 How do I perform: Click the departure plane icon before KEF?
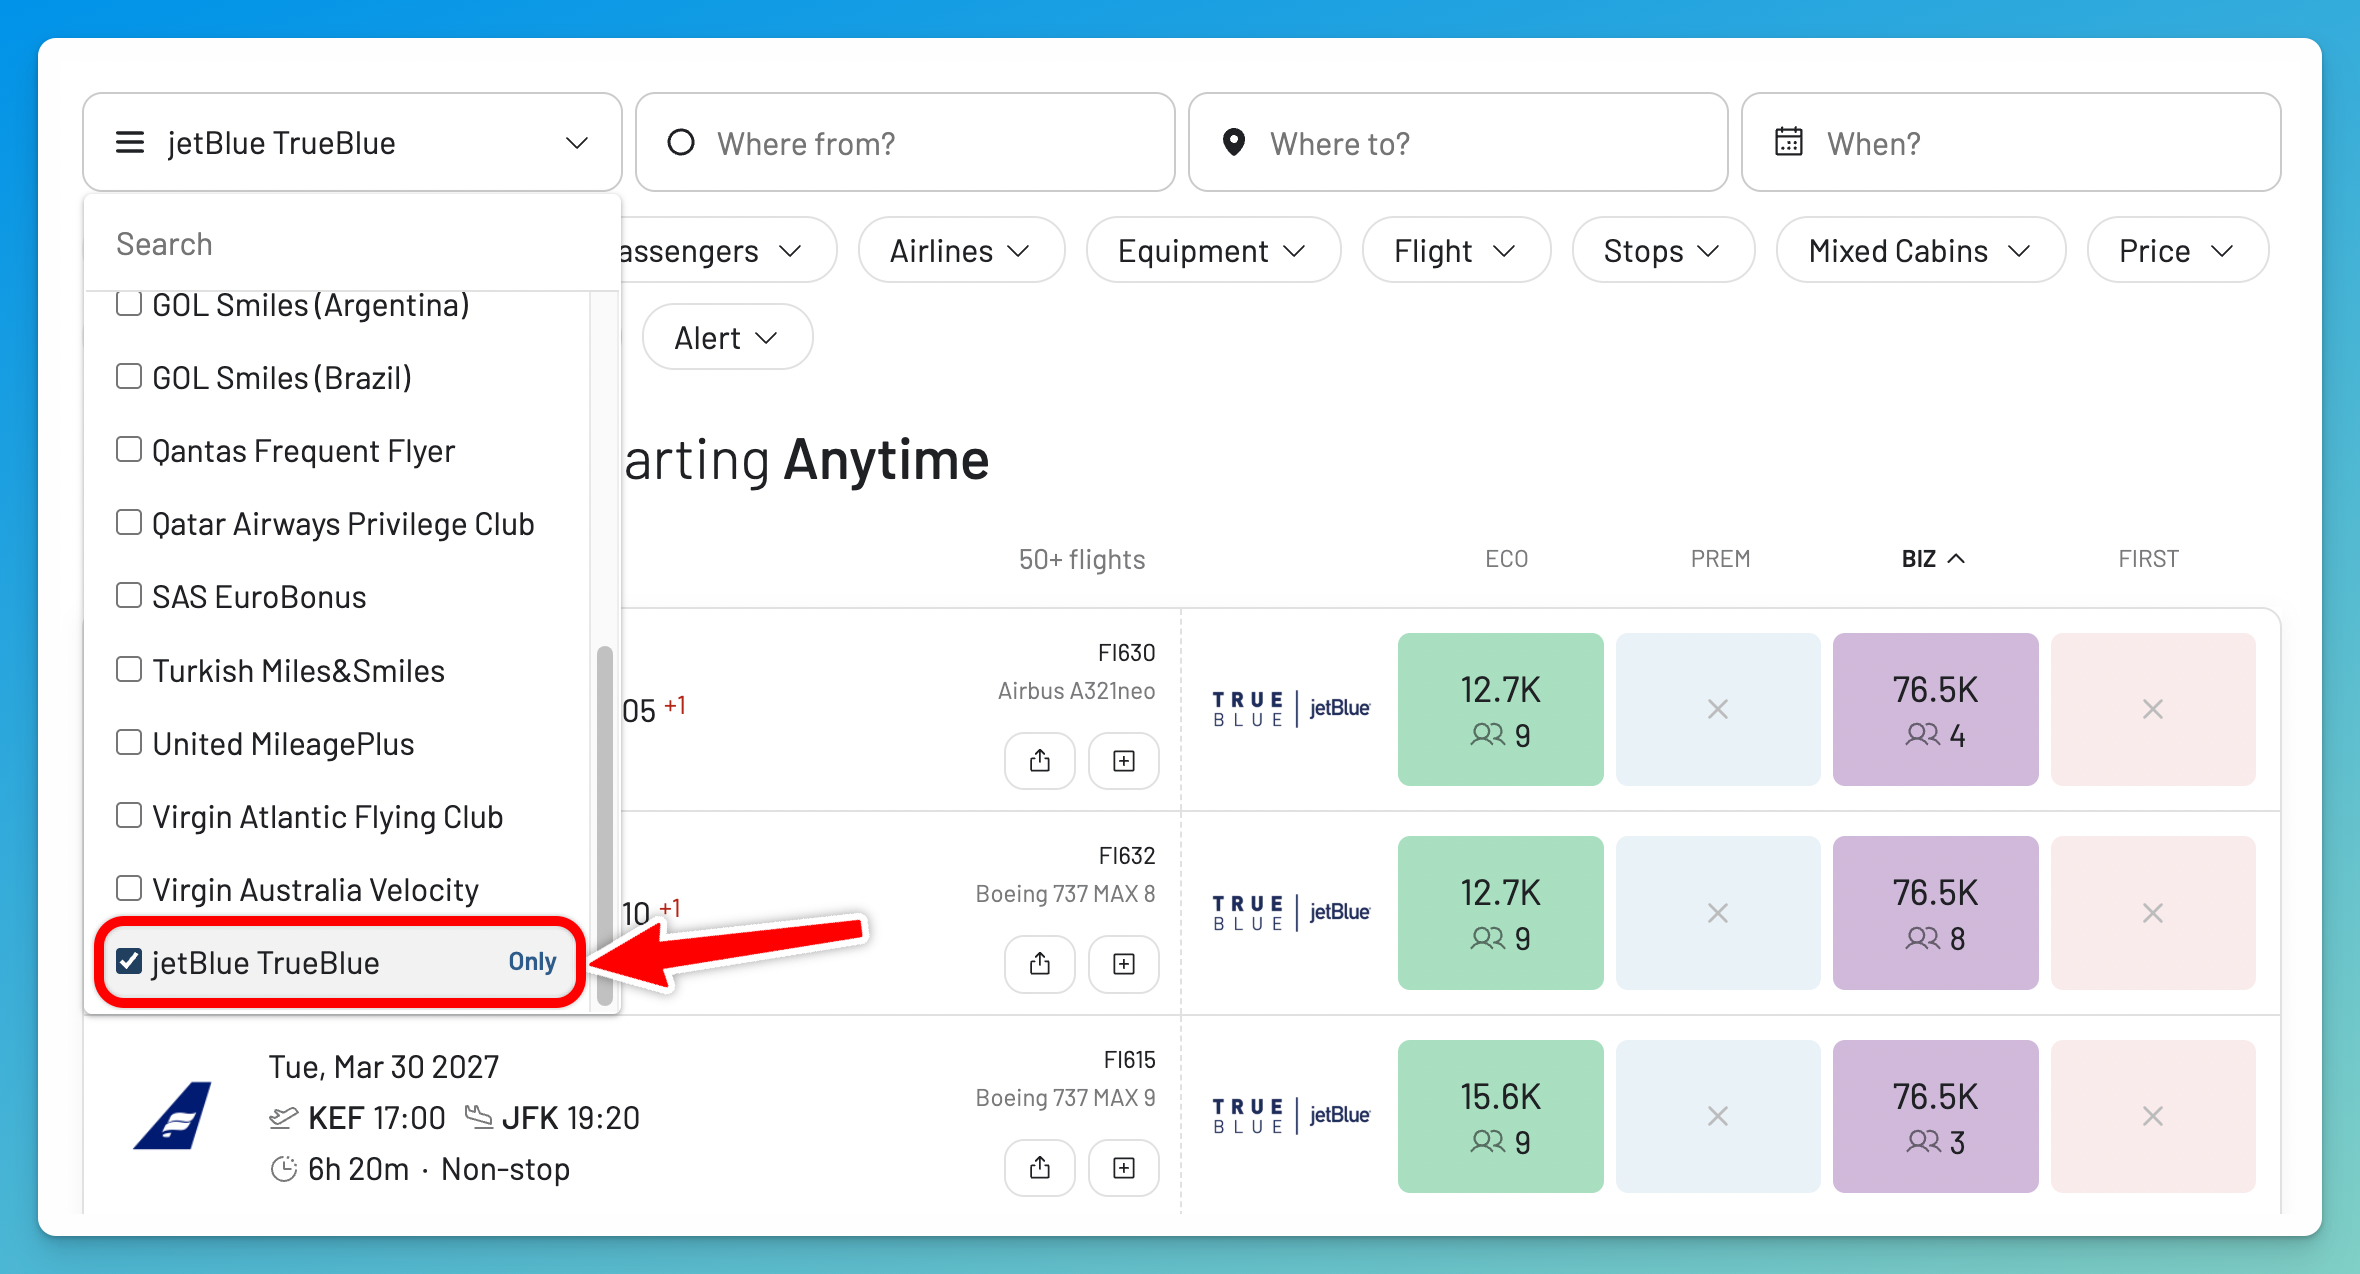tap(284, 1117)
